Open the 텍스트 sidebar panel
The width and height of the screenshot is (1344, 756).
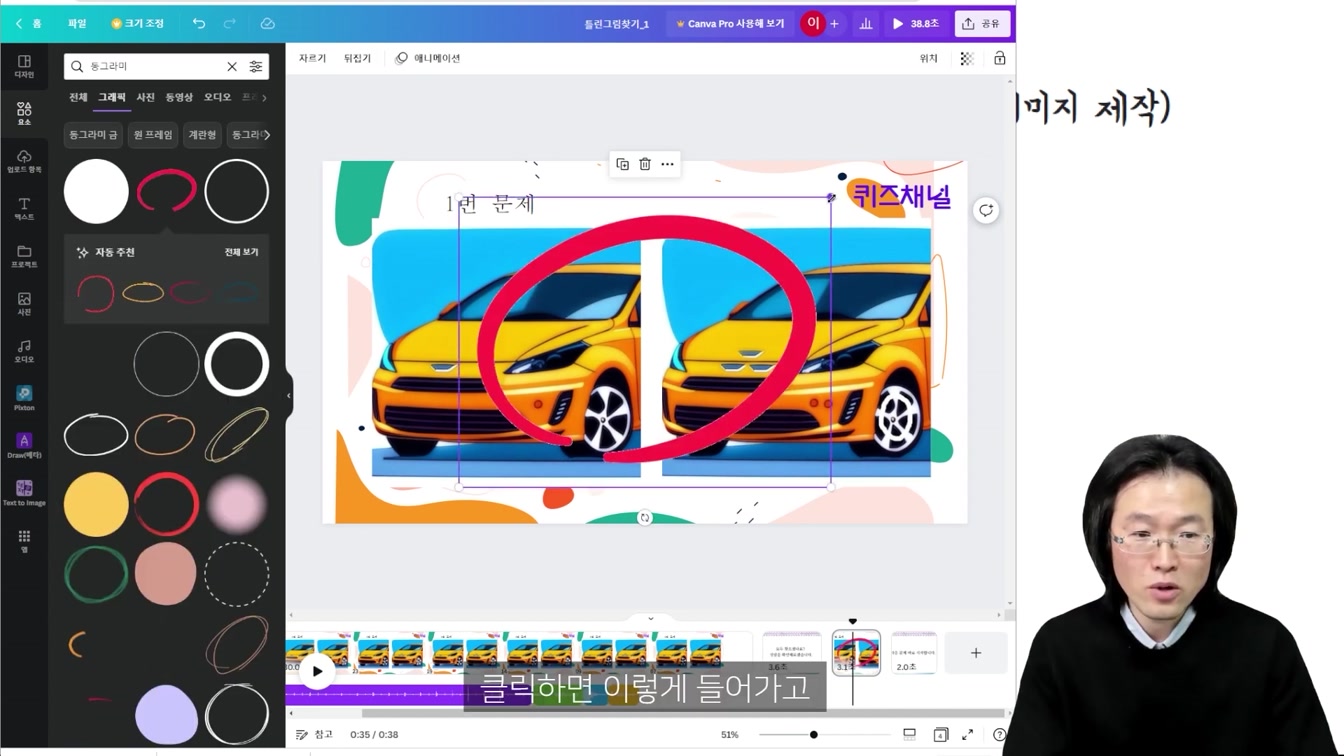pyautogui.click(x=24, y=208)
